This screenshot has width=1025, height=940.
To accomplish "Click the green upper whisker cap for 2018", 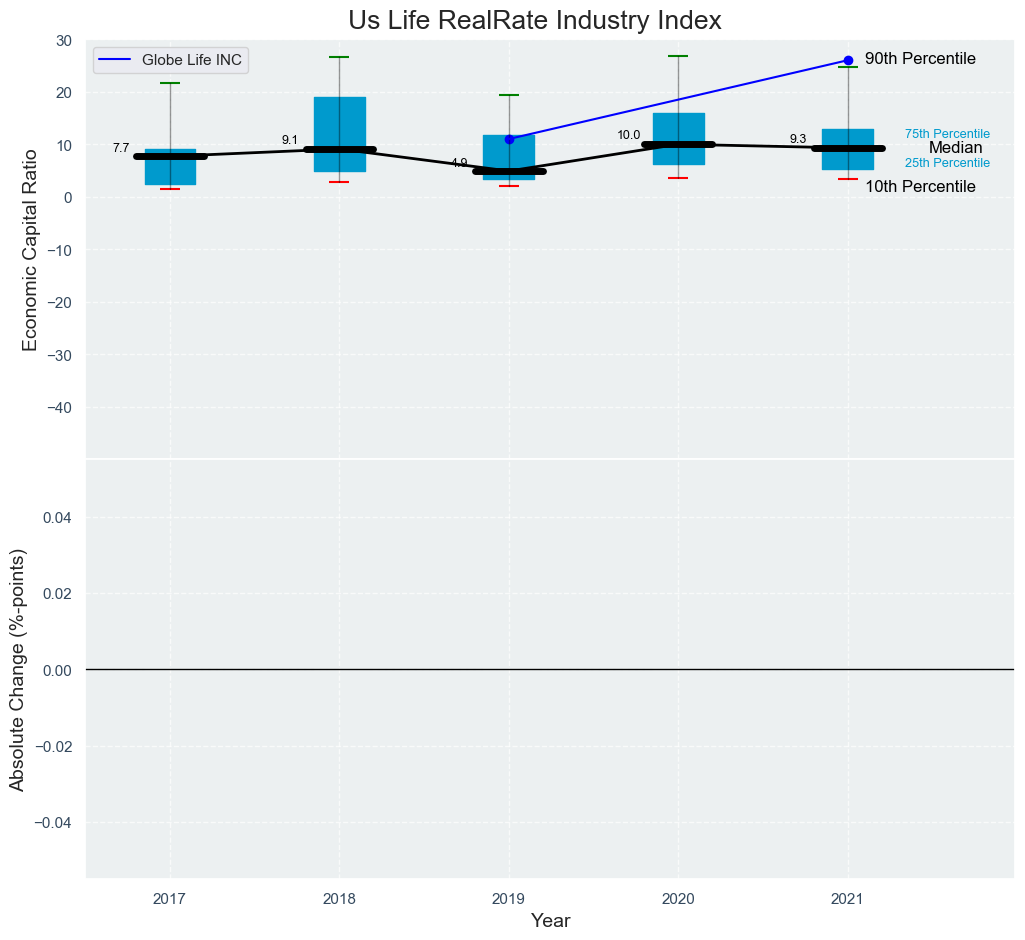I will (x=339, y=57).
